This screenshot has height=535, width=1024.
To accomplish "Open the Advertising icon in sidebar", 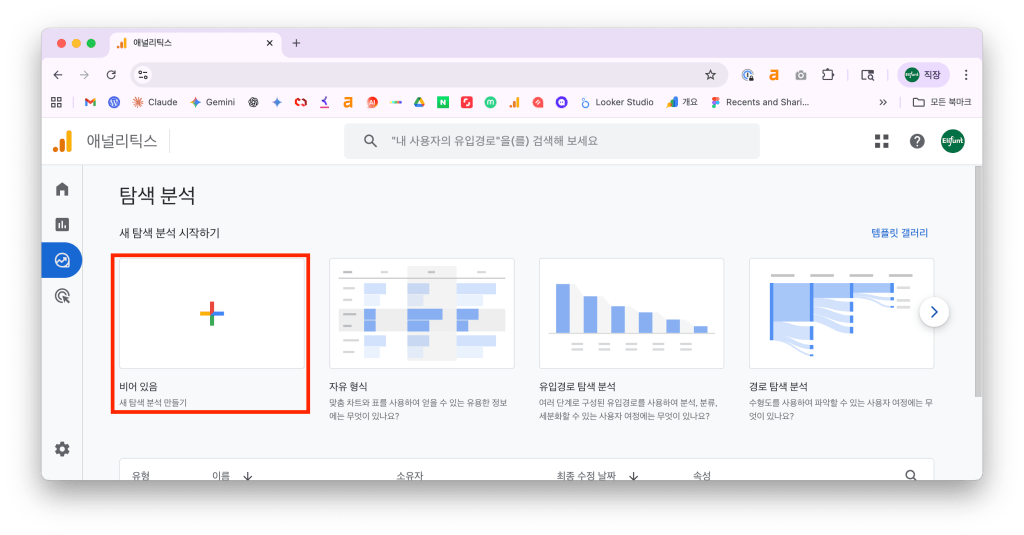I will pyautogui.click(x=62, y=295).
